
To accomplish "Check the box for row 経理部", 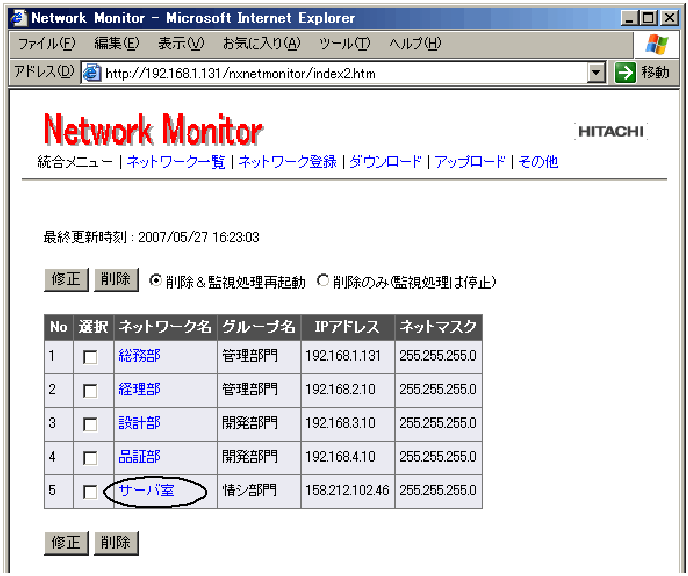I will pos(90,390).
